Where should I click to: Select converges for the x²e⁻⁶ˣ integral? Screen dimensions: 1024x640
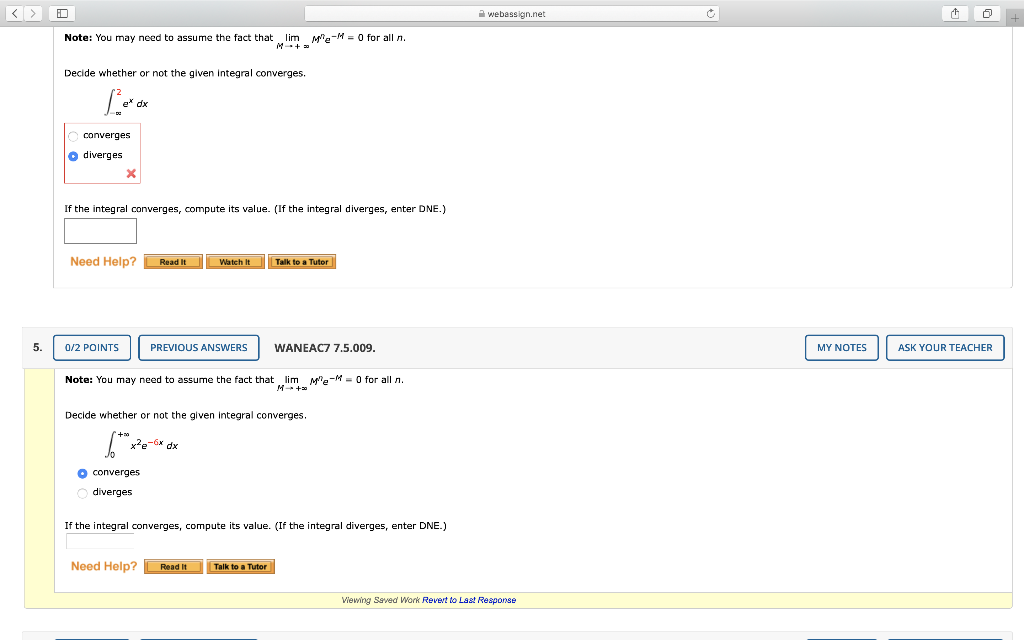coord(82,471)
